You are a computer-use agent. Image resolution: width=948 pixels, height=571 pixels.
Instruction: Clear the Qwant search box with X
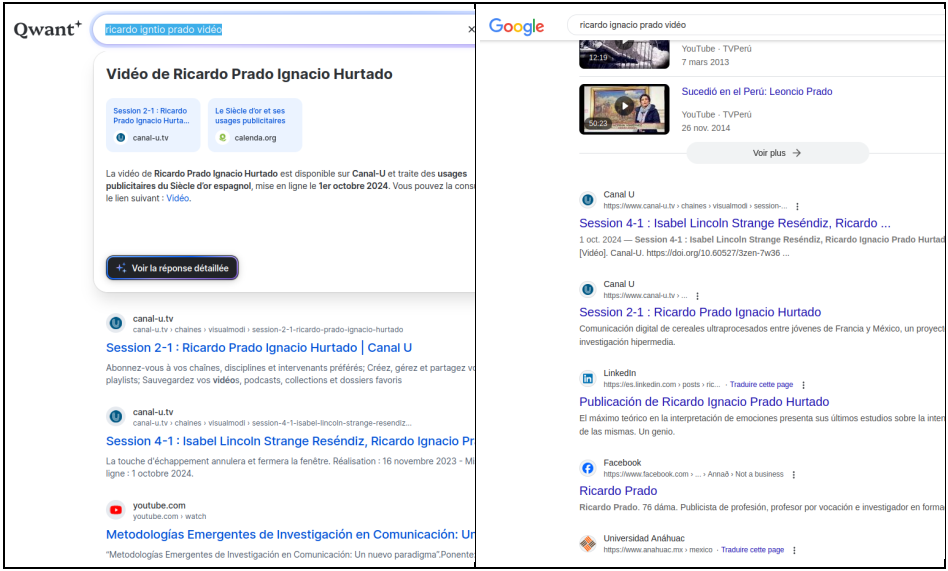coord(471,30)
